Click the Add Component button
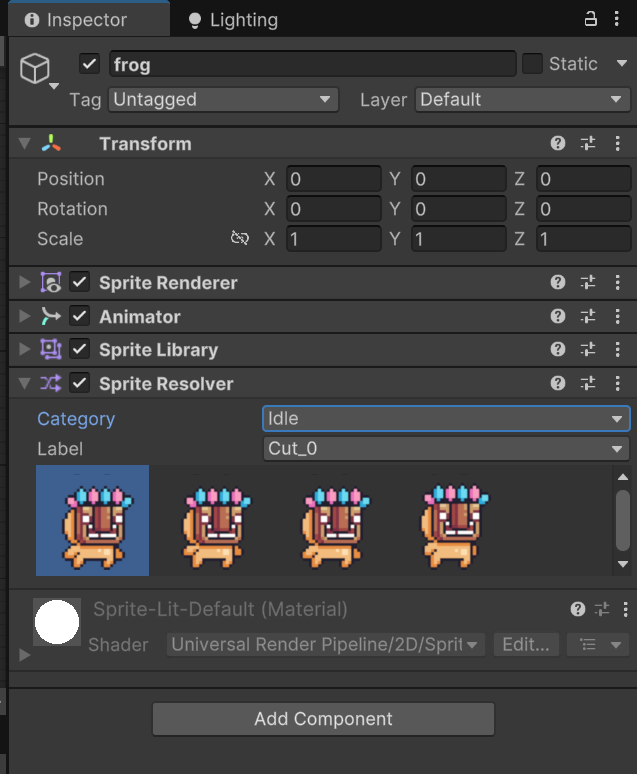 click(x=323, y=719)
